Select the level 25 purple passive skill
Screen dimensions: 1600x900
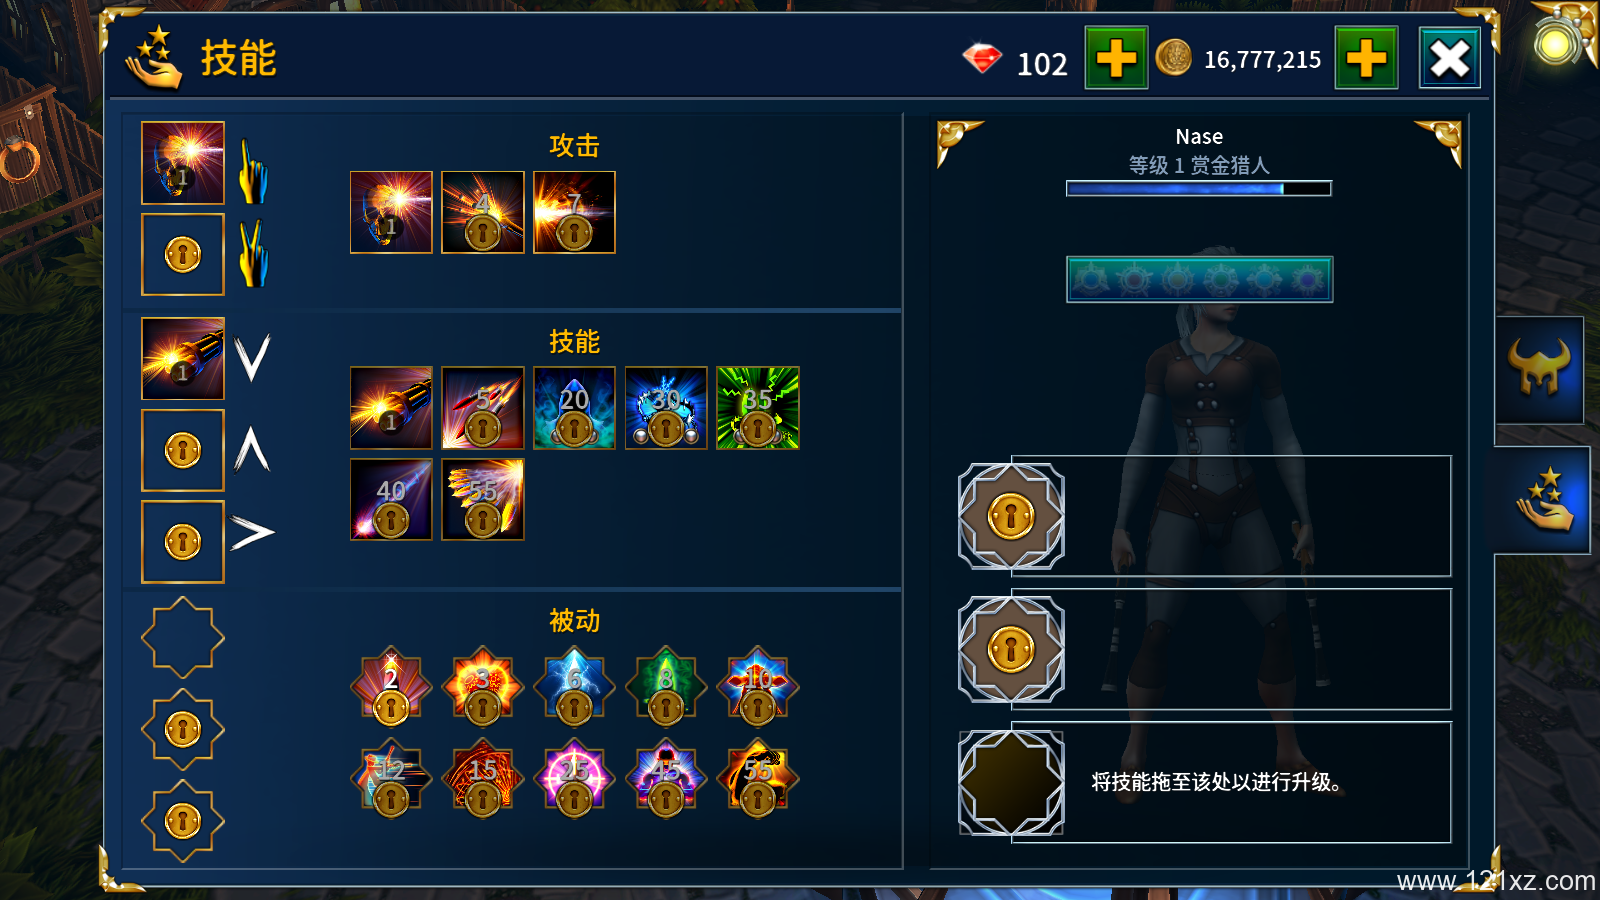click(x=574, y=778)
